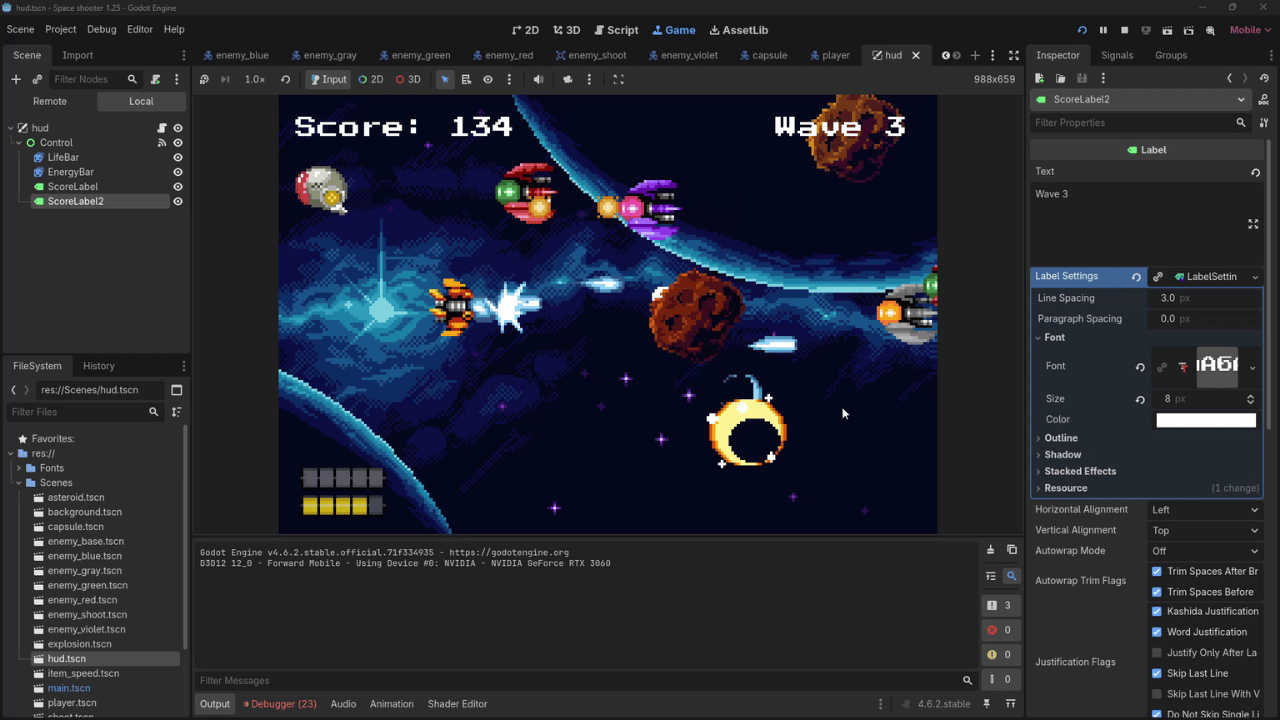
Task: Toggle the game audio mute icon
Action: click(x=538, y=79)
